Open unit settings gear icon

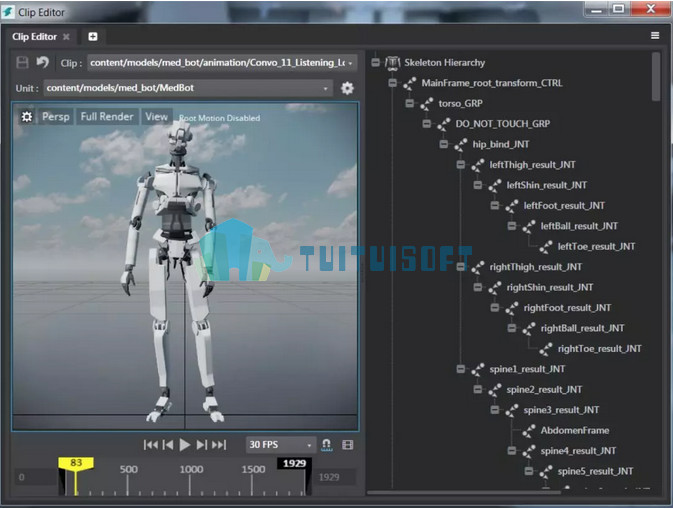point(347,88)
